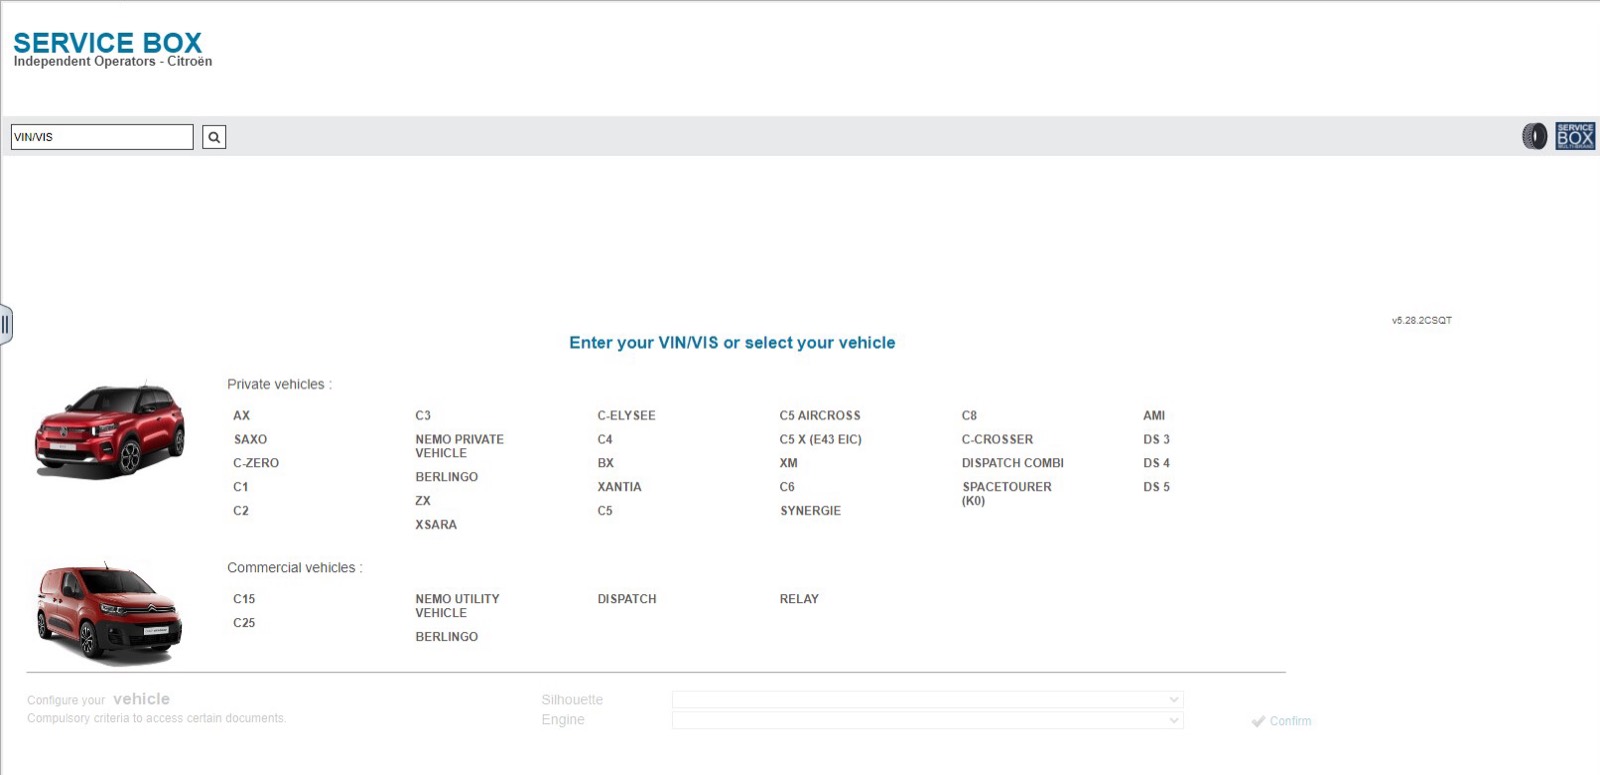Open the Service Box logo icon at right

click(x=1575, y=136)
